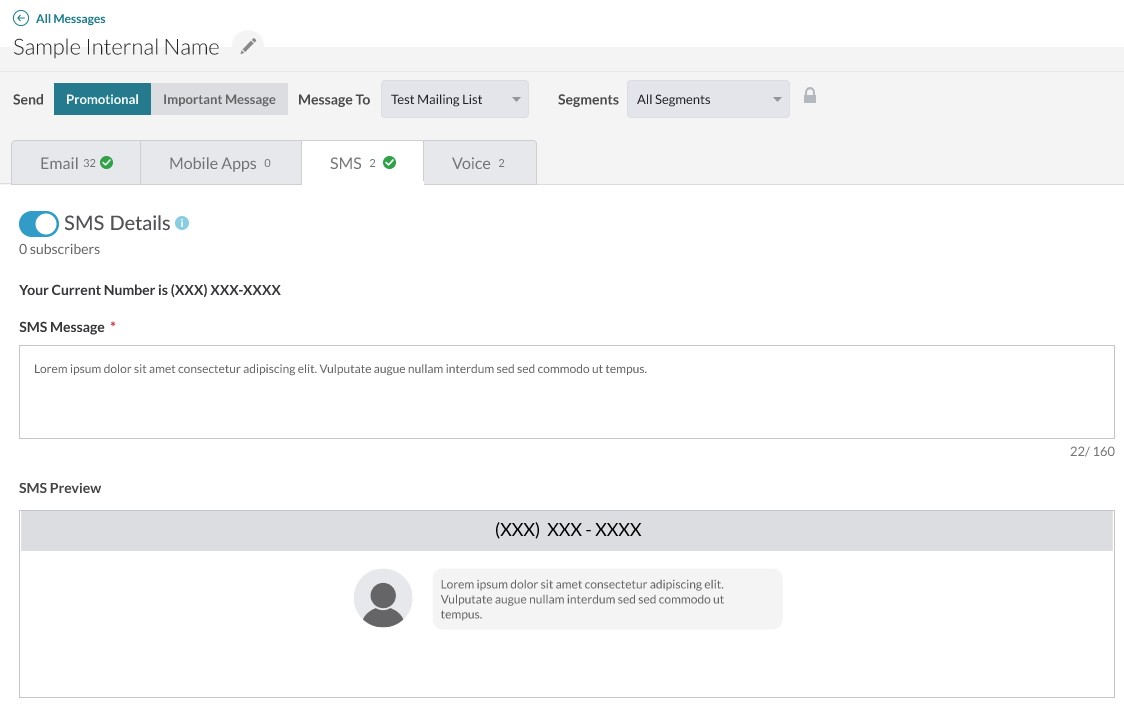Screen dimensions: 1124x709
Task: Click the info icon beside SMS Details
Action: coord(182,223)
